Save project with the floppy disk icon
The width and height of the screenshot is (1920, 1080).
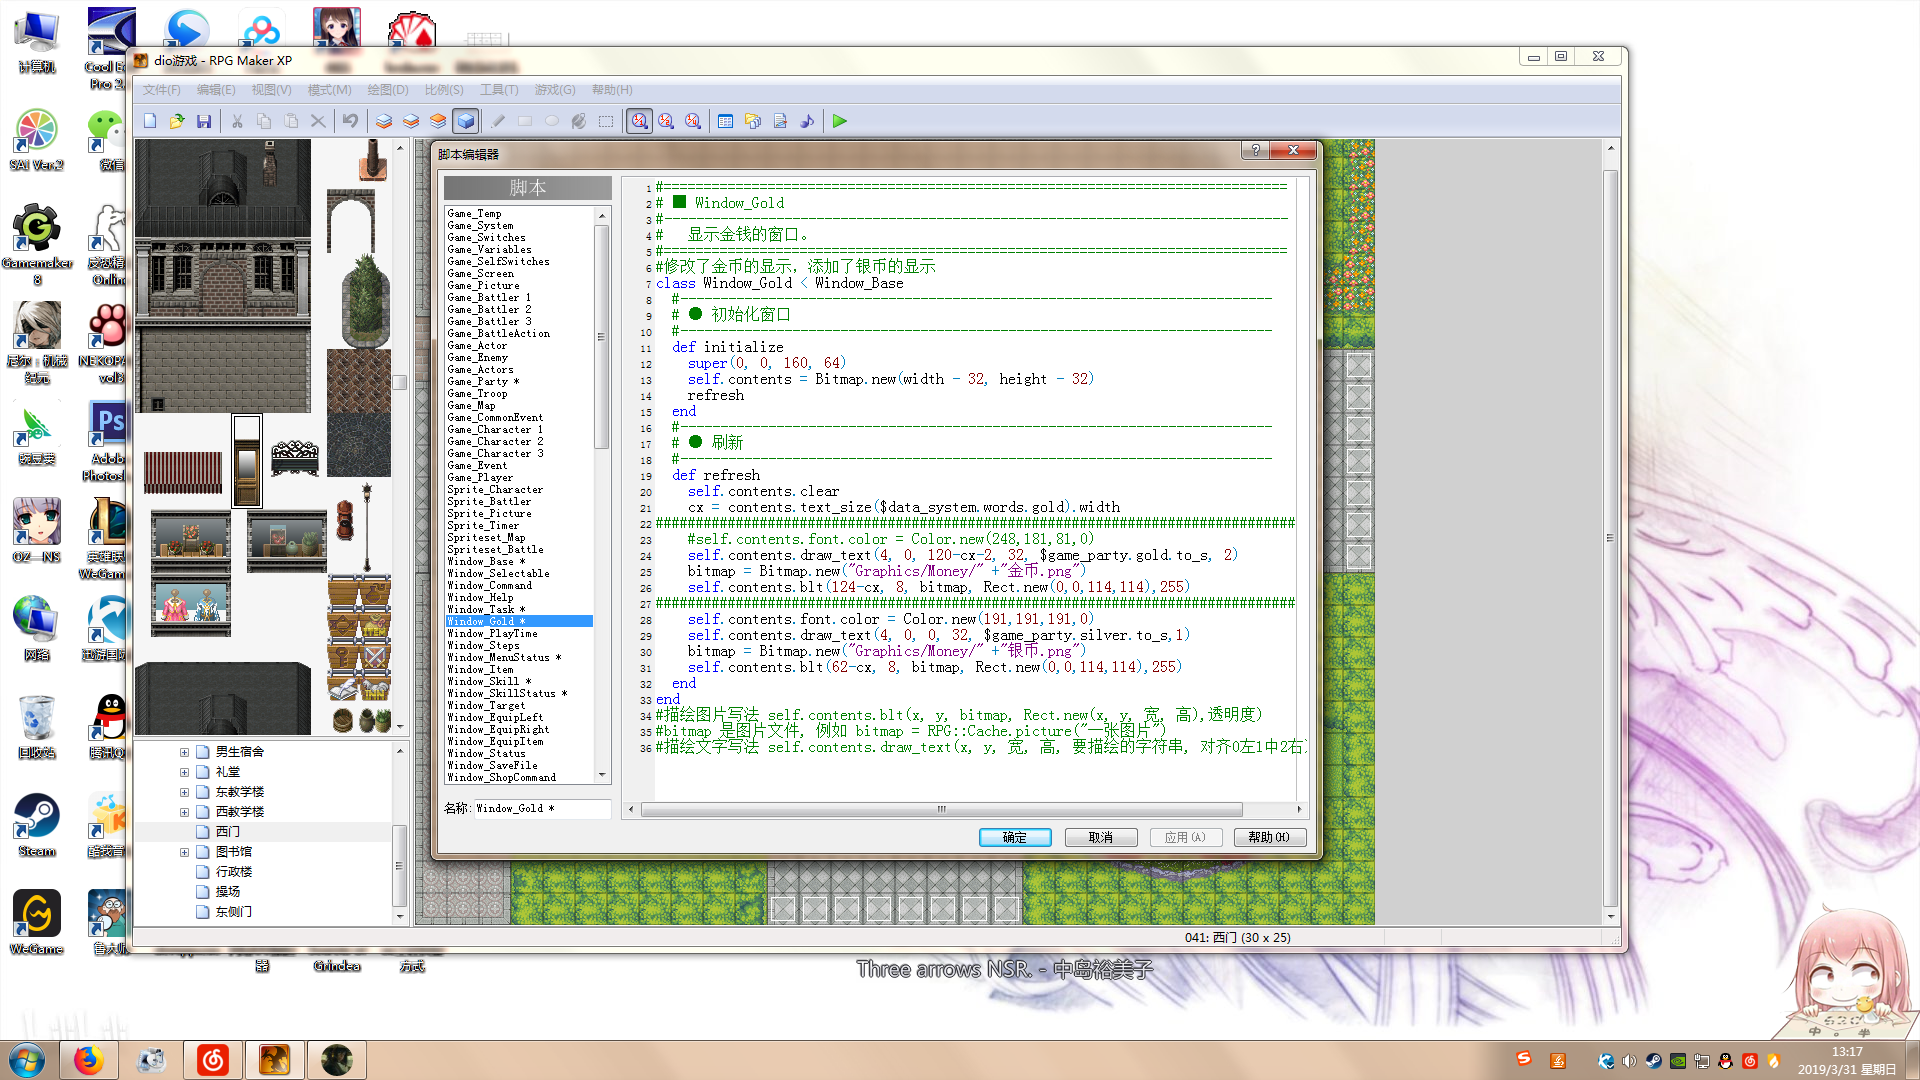(x=204, y=121)
